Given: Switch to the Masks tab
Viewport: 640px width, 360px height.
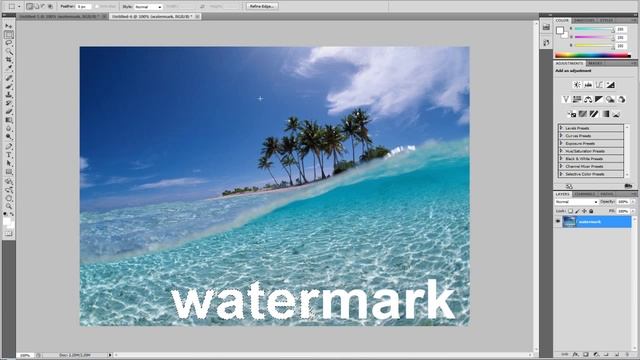Looking at the screenshot, I should pos(596,63).
